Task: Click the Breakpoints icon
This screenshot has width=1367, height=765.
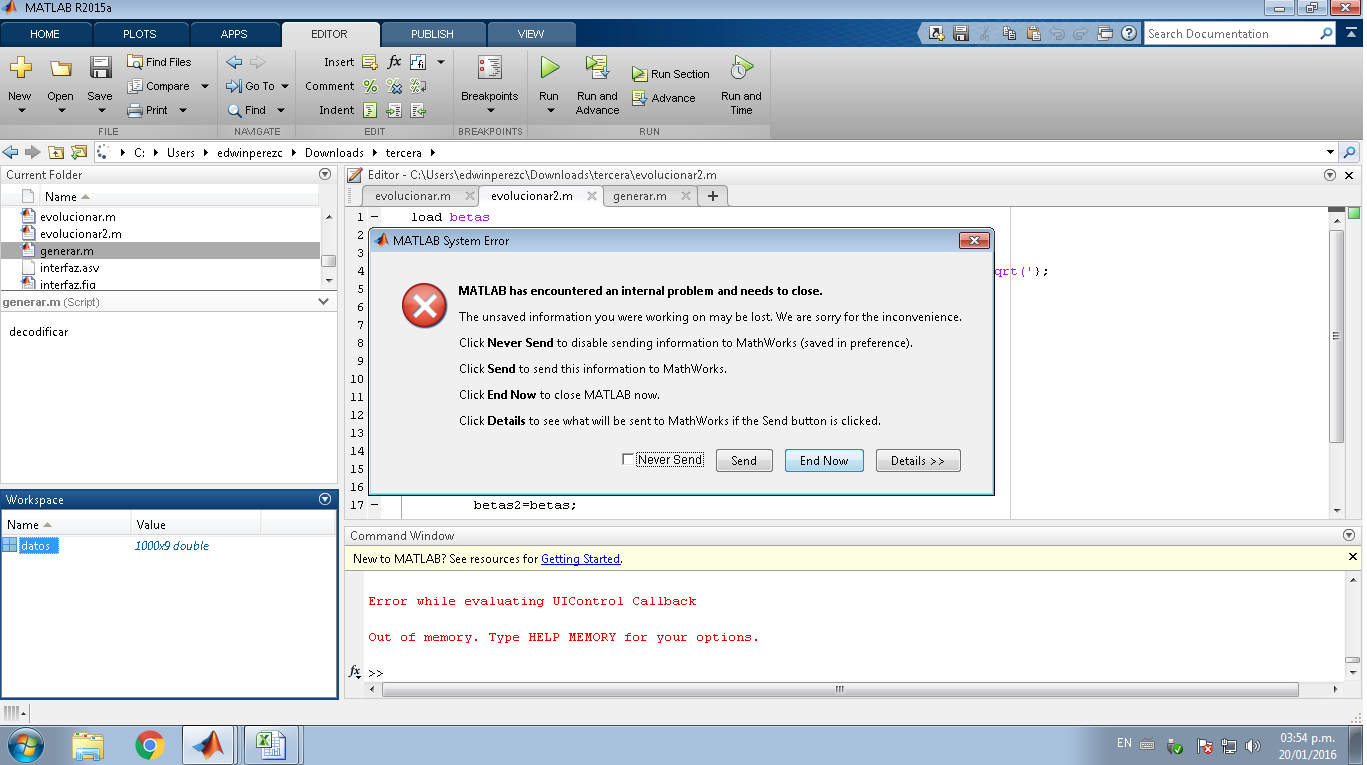Action: pos(490,68)
